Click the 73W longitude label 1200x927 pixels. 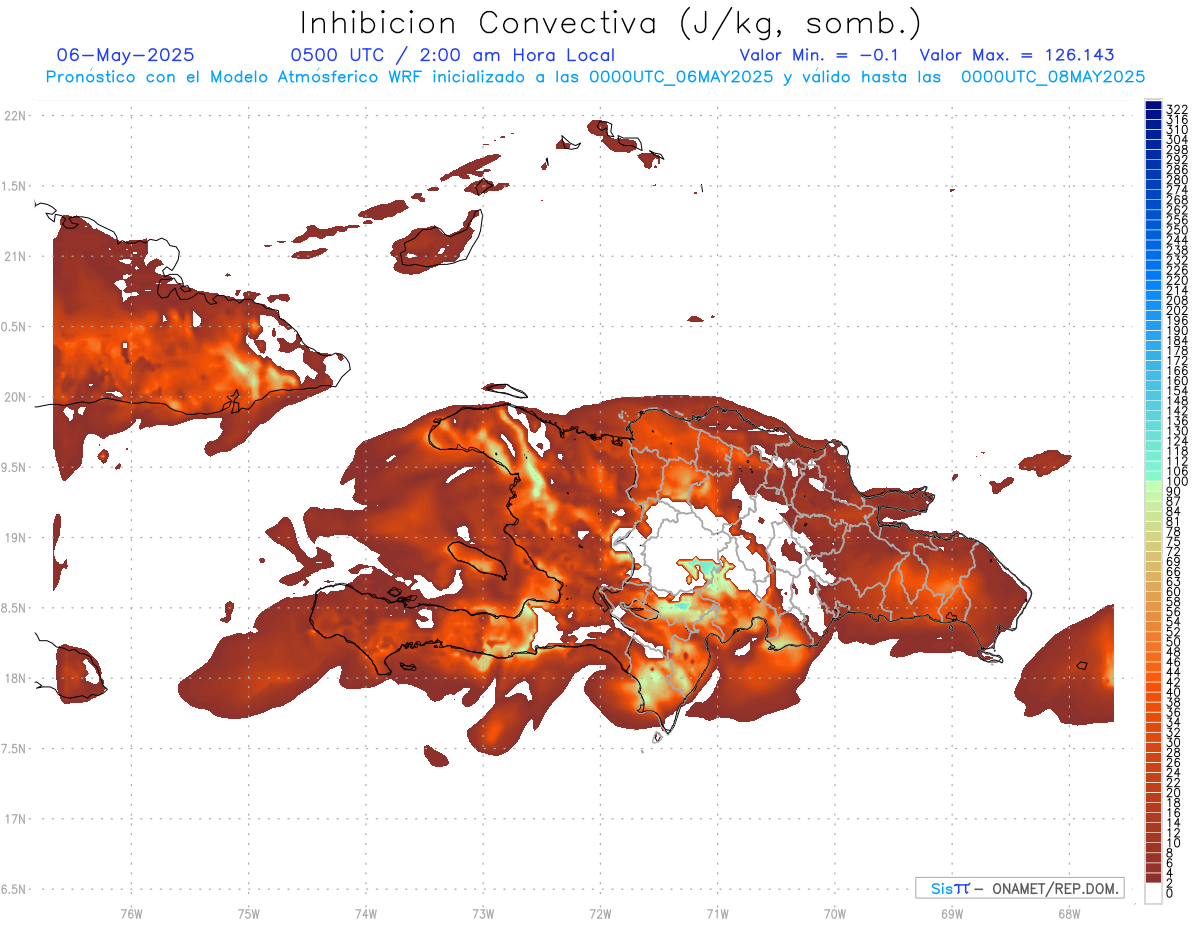pos(483,913)
